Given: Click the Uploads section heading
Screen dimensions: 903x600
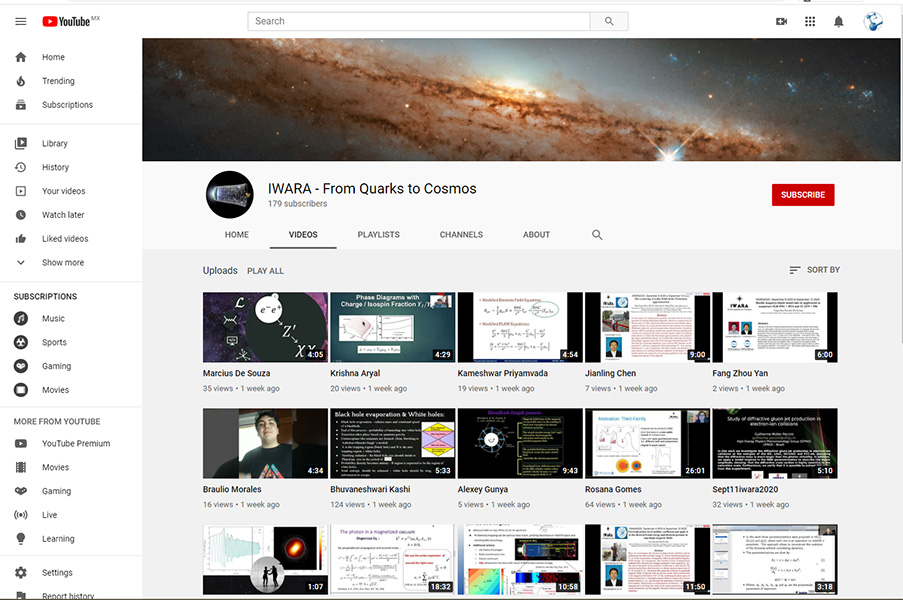Looking at the screenshot, I should pos(220,270).
